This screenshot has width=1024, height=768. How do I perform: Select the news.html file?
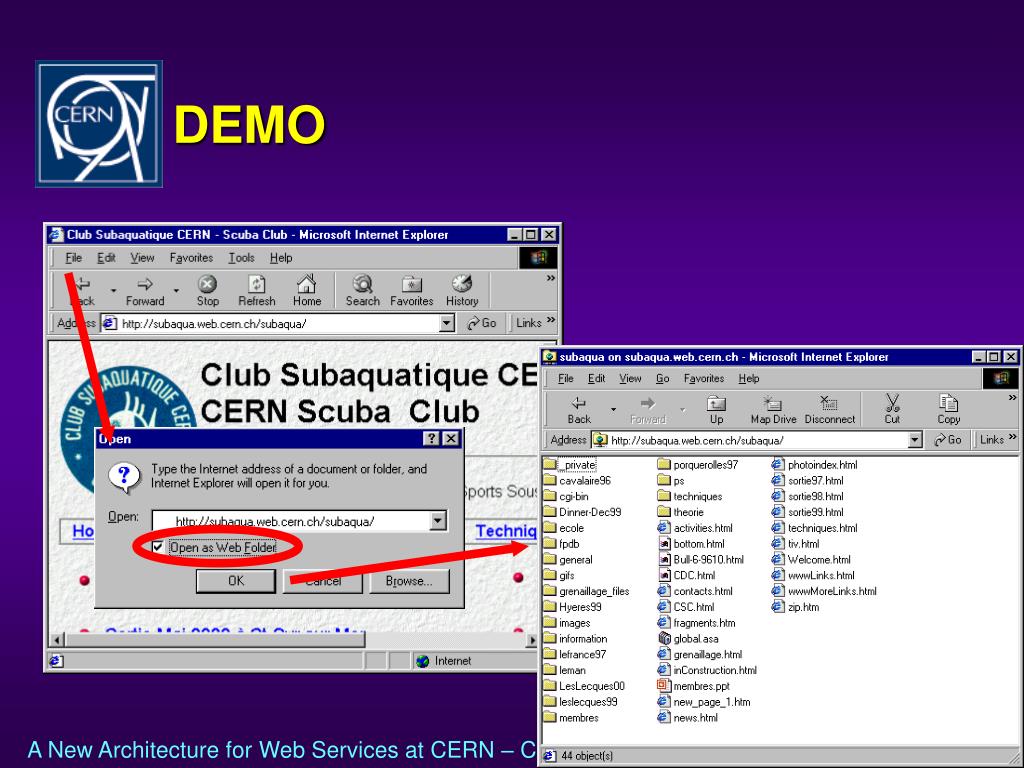click(688, 718)
